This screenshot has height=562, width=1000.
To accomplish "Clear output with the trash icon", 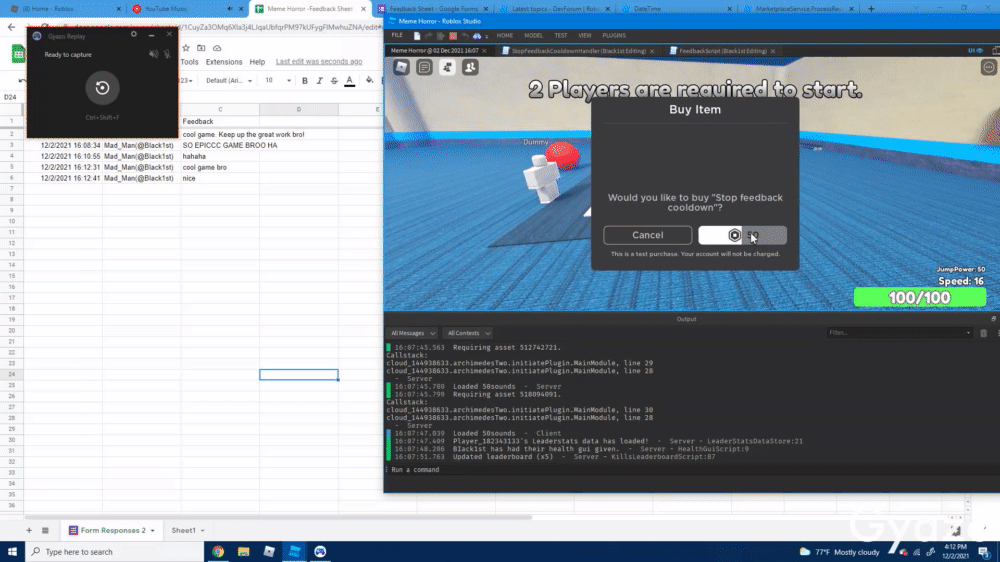I will pyautogui.click(x=983, y=333).
